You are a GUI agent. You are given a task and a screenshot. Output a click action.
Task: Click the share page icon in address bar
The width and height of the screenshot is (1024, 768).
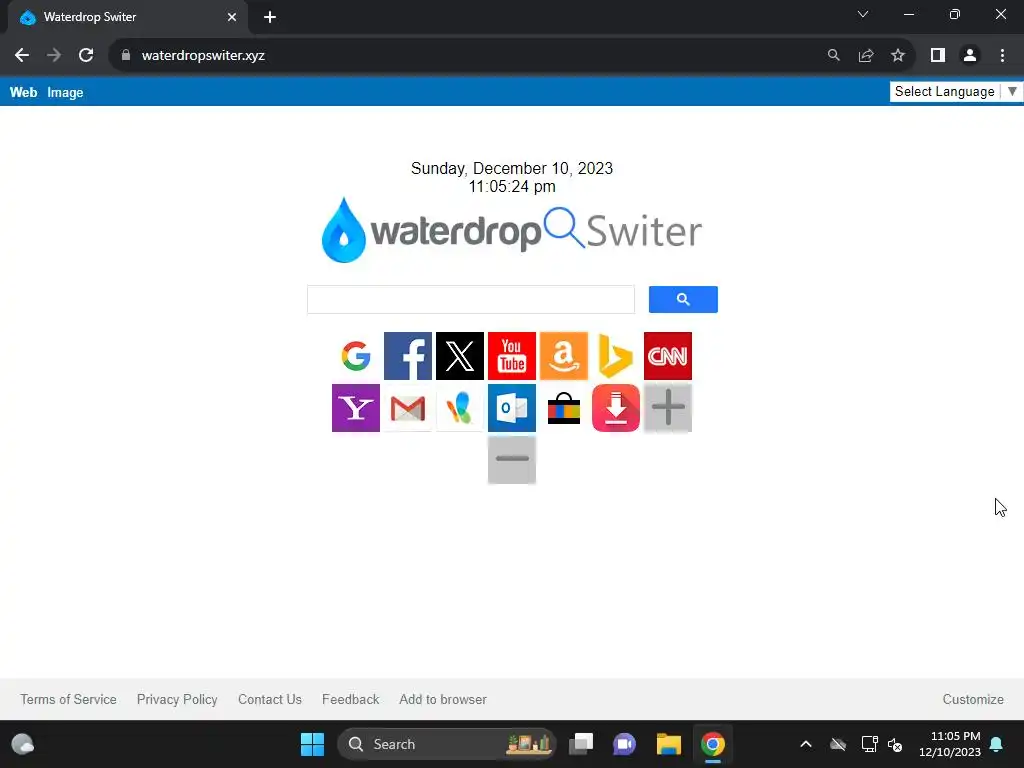coord(866,56)
